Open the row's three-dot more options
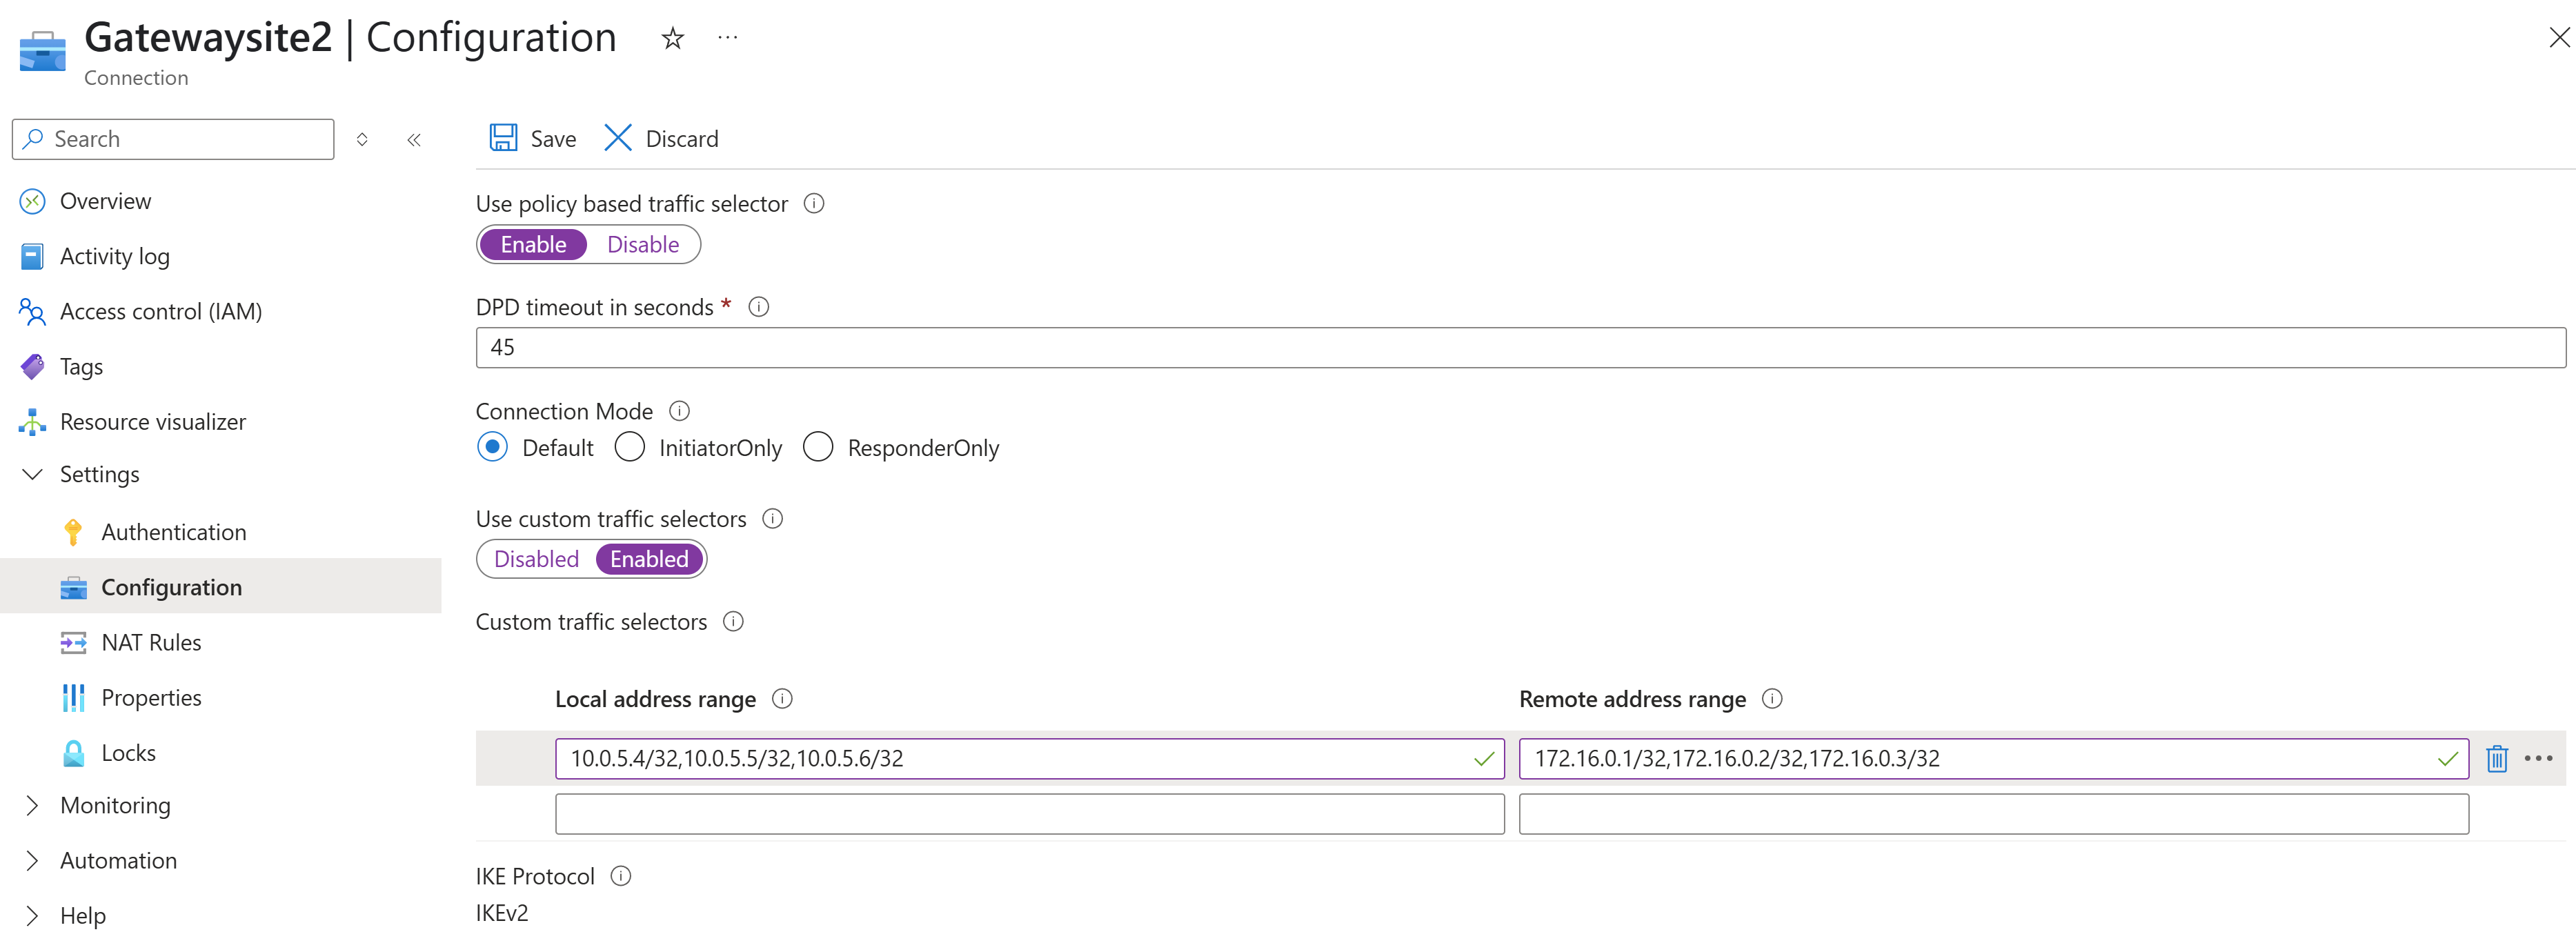 click(x=2538, y=759)
